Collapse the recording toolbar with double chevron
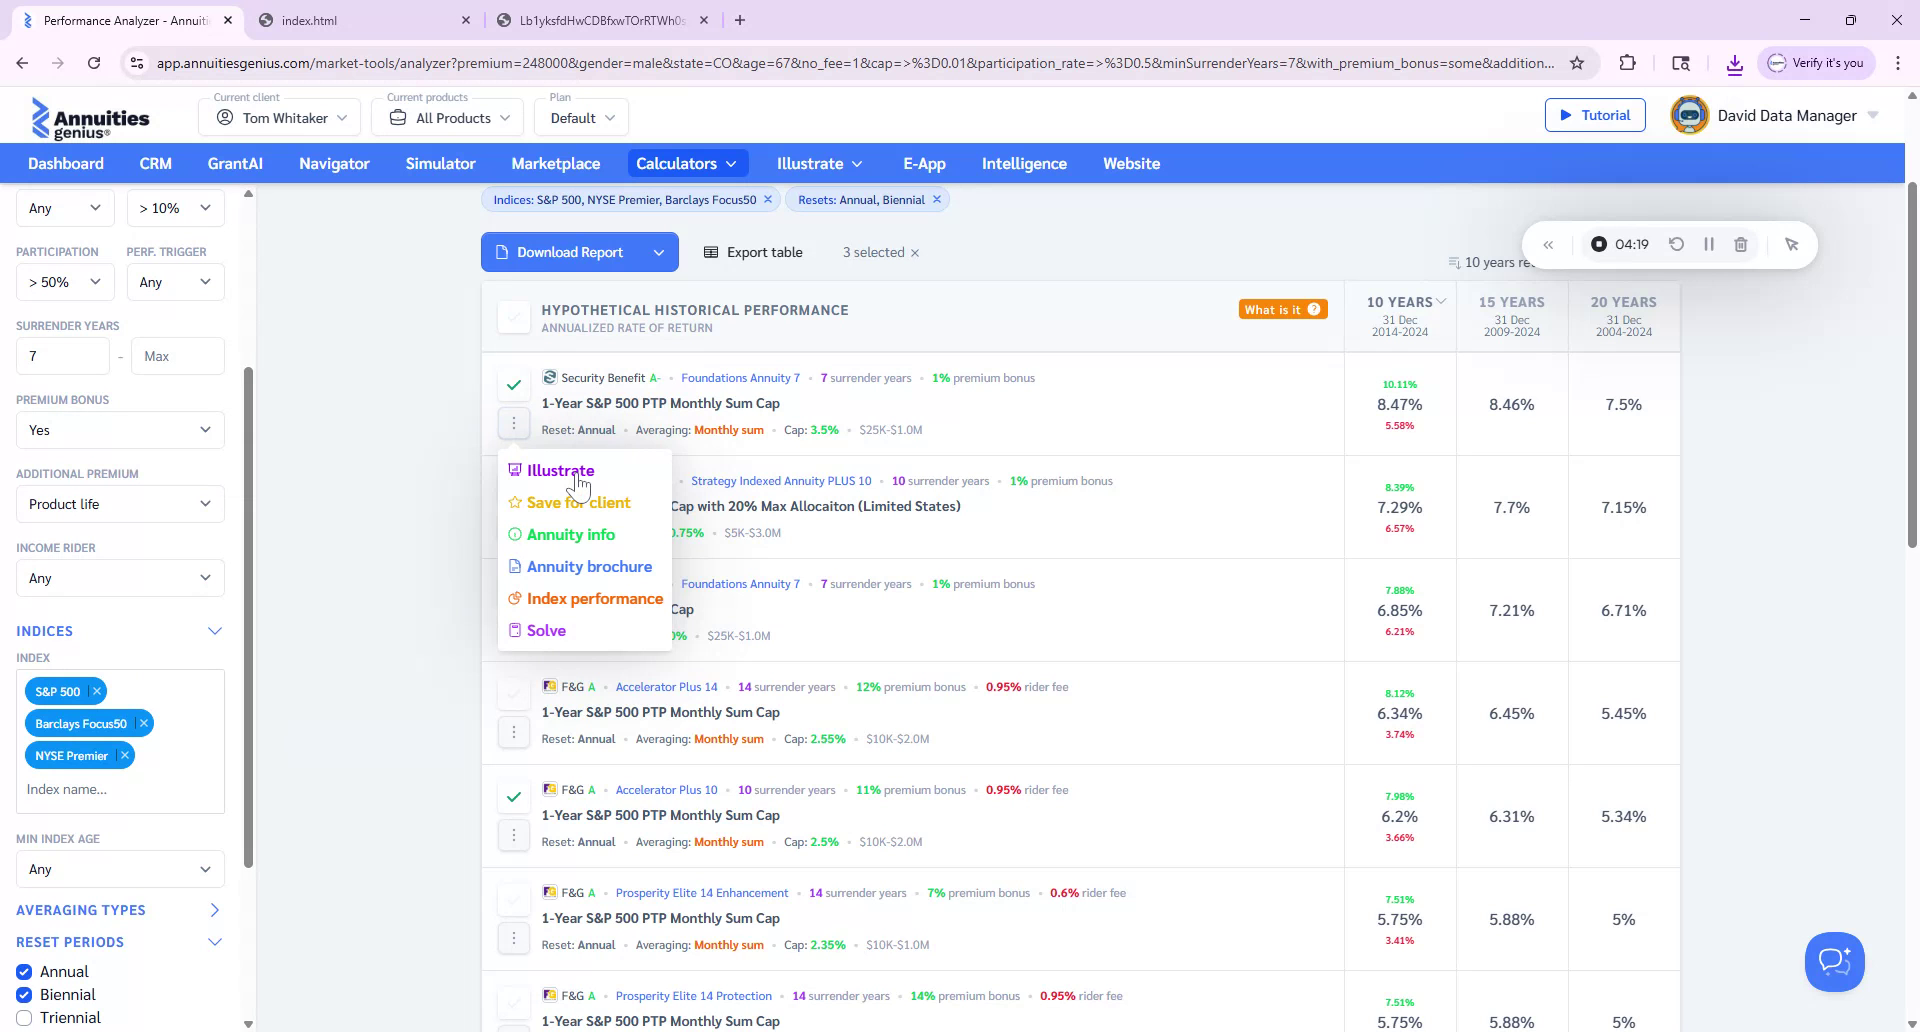This screenshot has height=1032, width=1920. 1550,244
